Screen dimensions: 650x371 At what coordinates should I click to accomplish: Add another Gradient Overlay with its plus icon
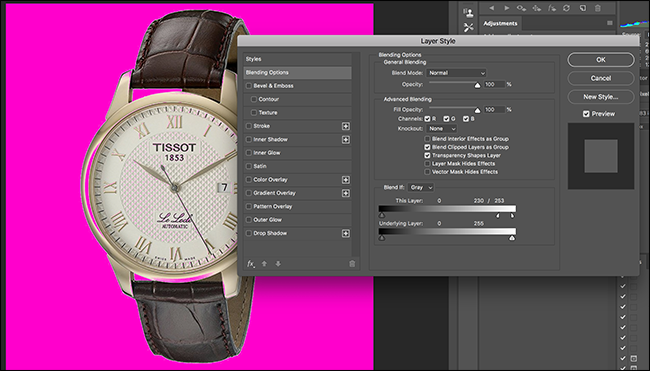pyautogui.click(x=346, y=193)
